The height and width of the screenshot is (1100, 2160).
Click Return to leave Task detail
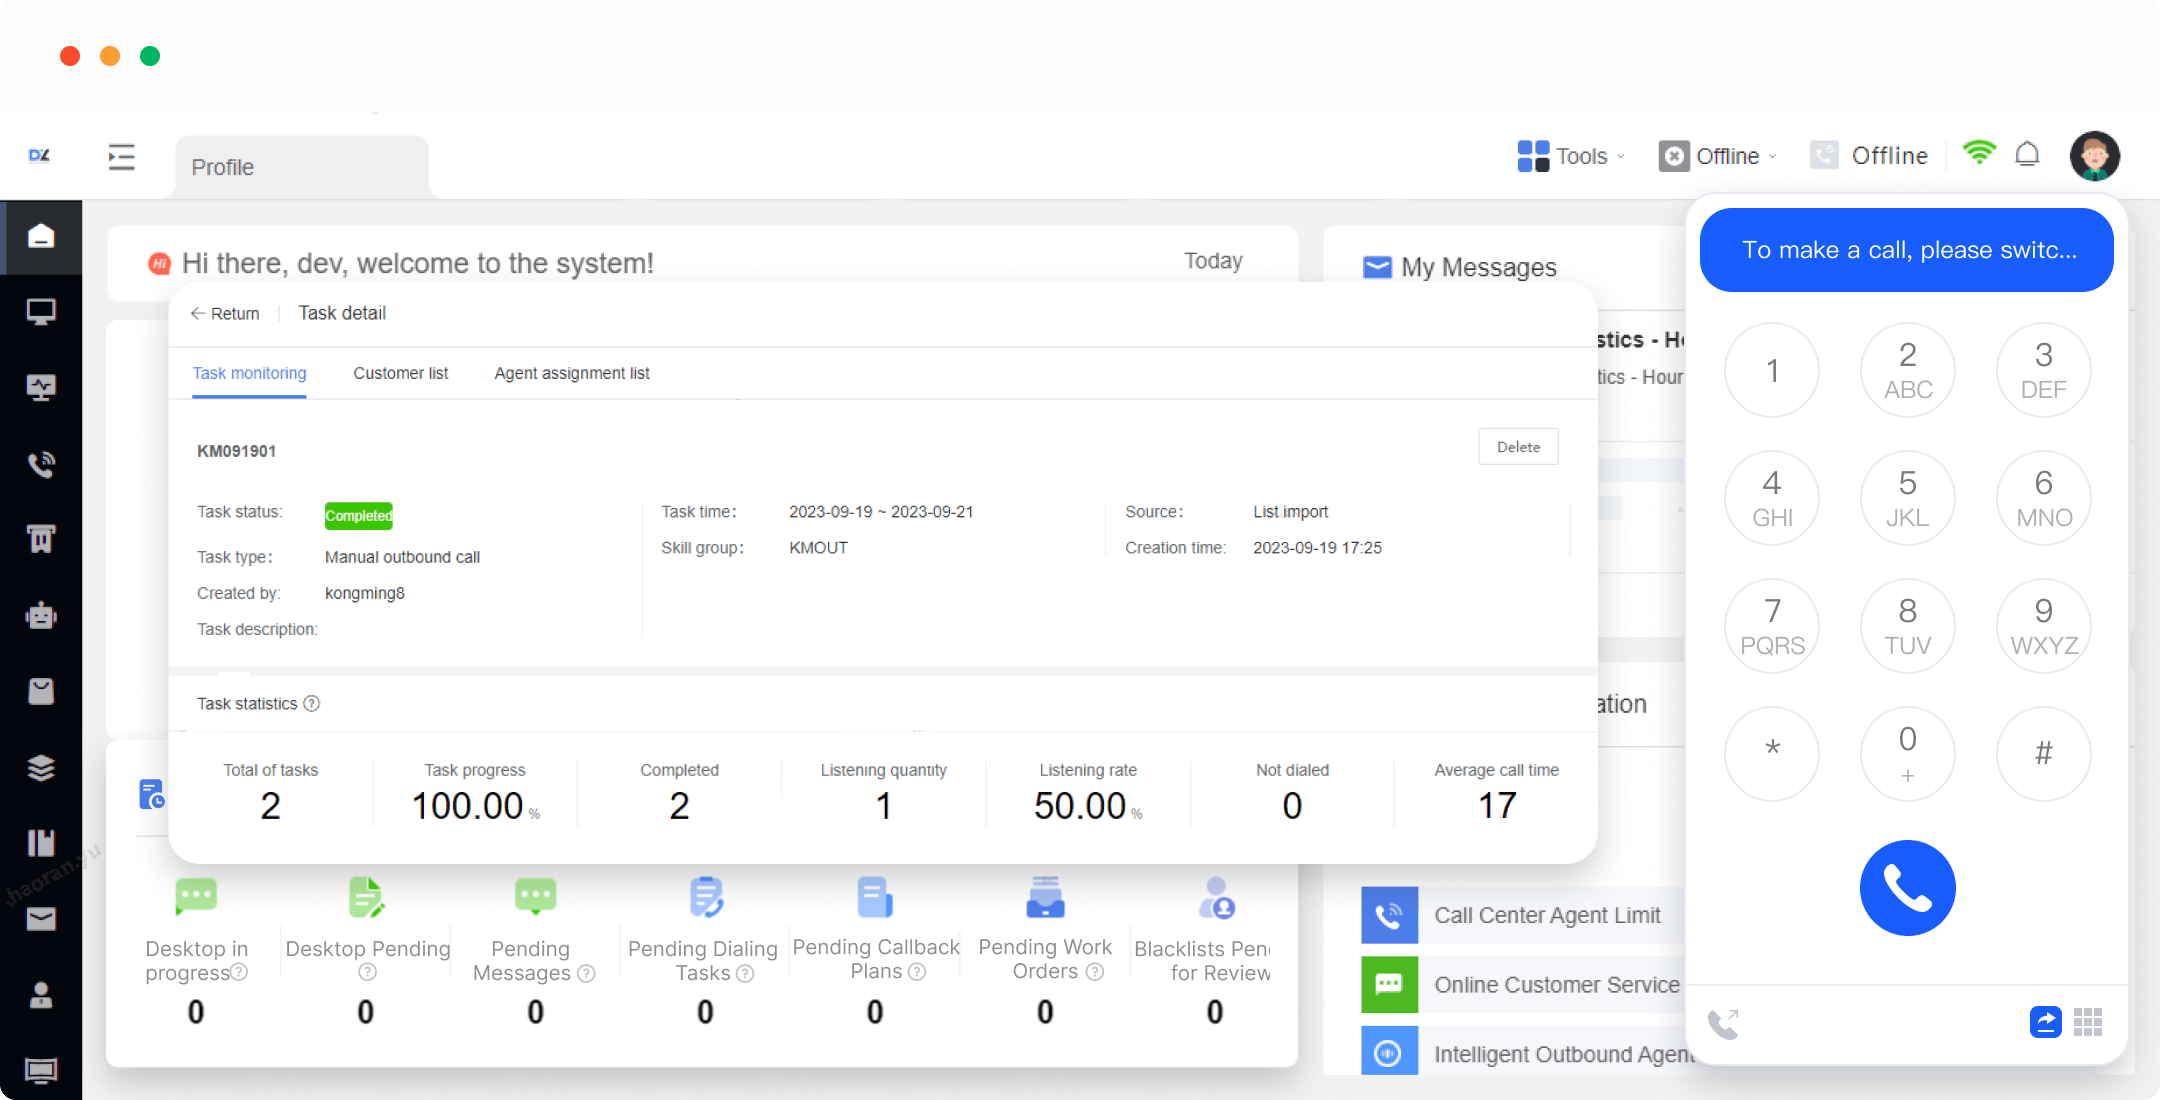[224, 313]
